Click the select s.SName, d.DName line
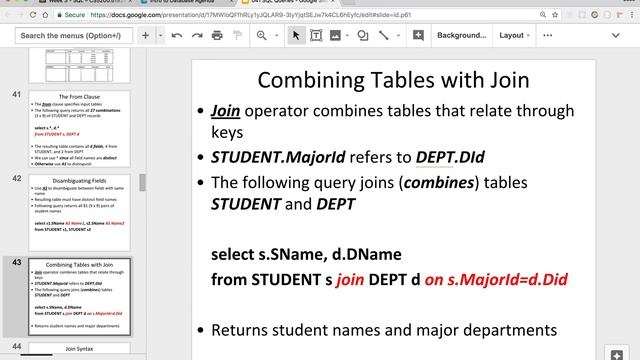Screen dimensions: 640x360 [306, 254]
